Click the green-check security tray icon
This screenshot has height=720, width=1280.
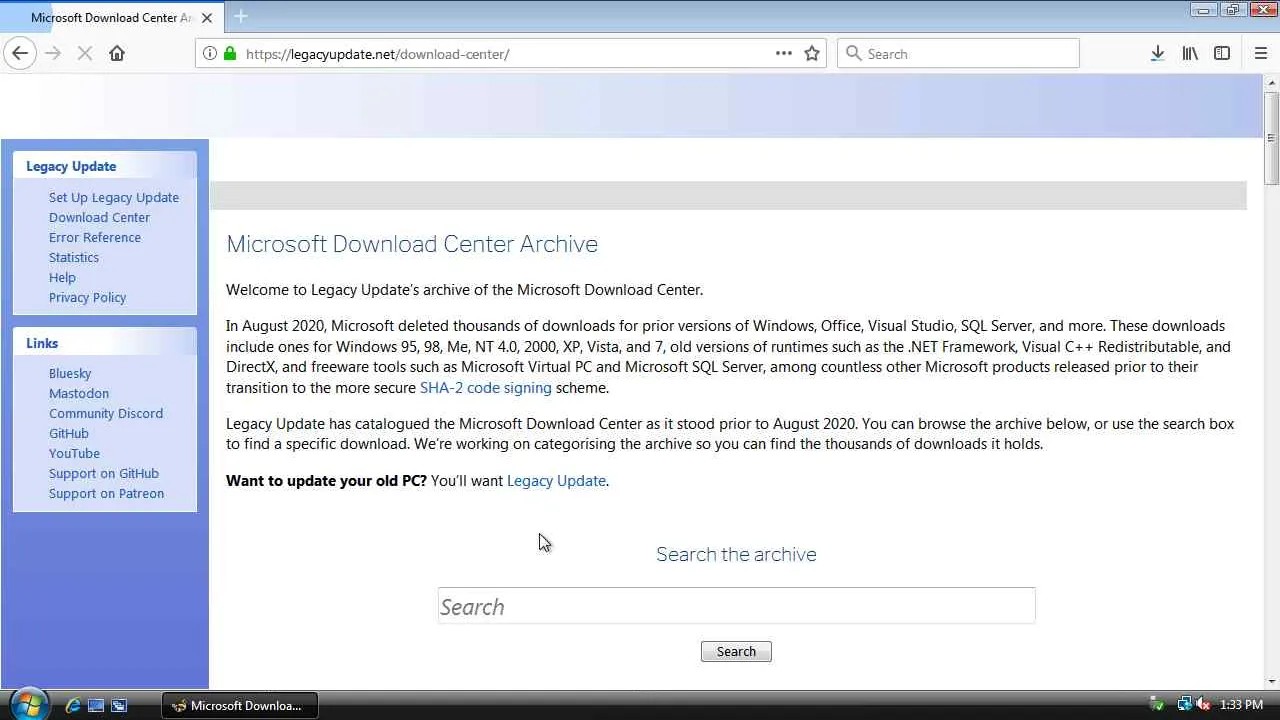point(1158,705)
